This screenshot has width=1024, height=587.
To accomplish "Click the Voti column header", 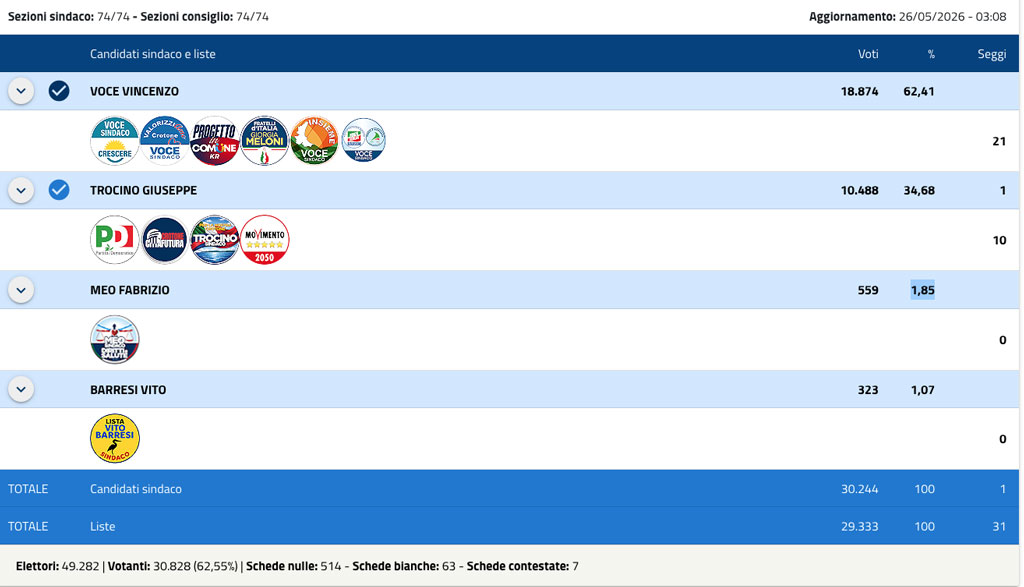I will (868, 54).
